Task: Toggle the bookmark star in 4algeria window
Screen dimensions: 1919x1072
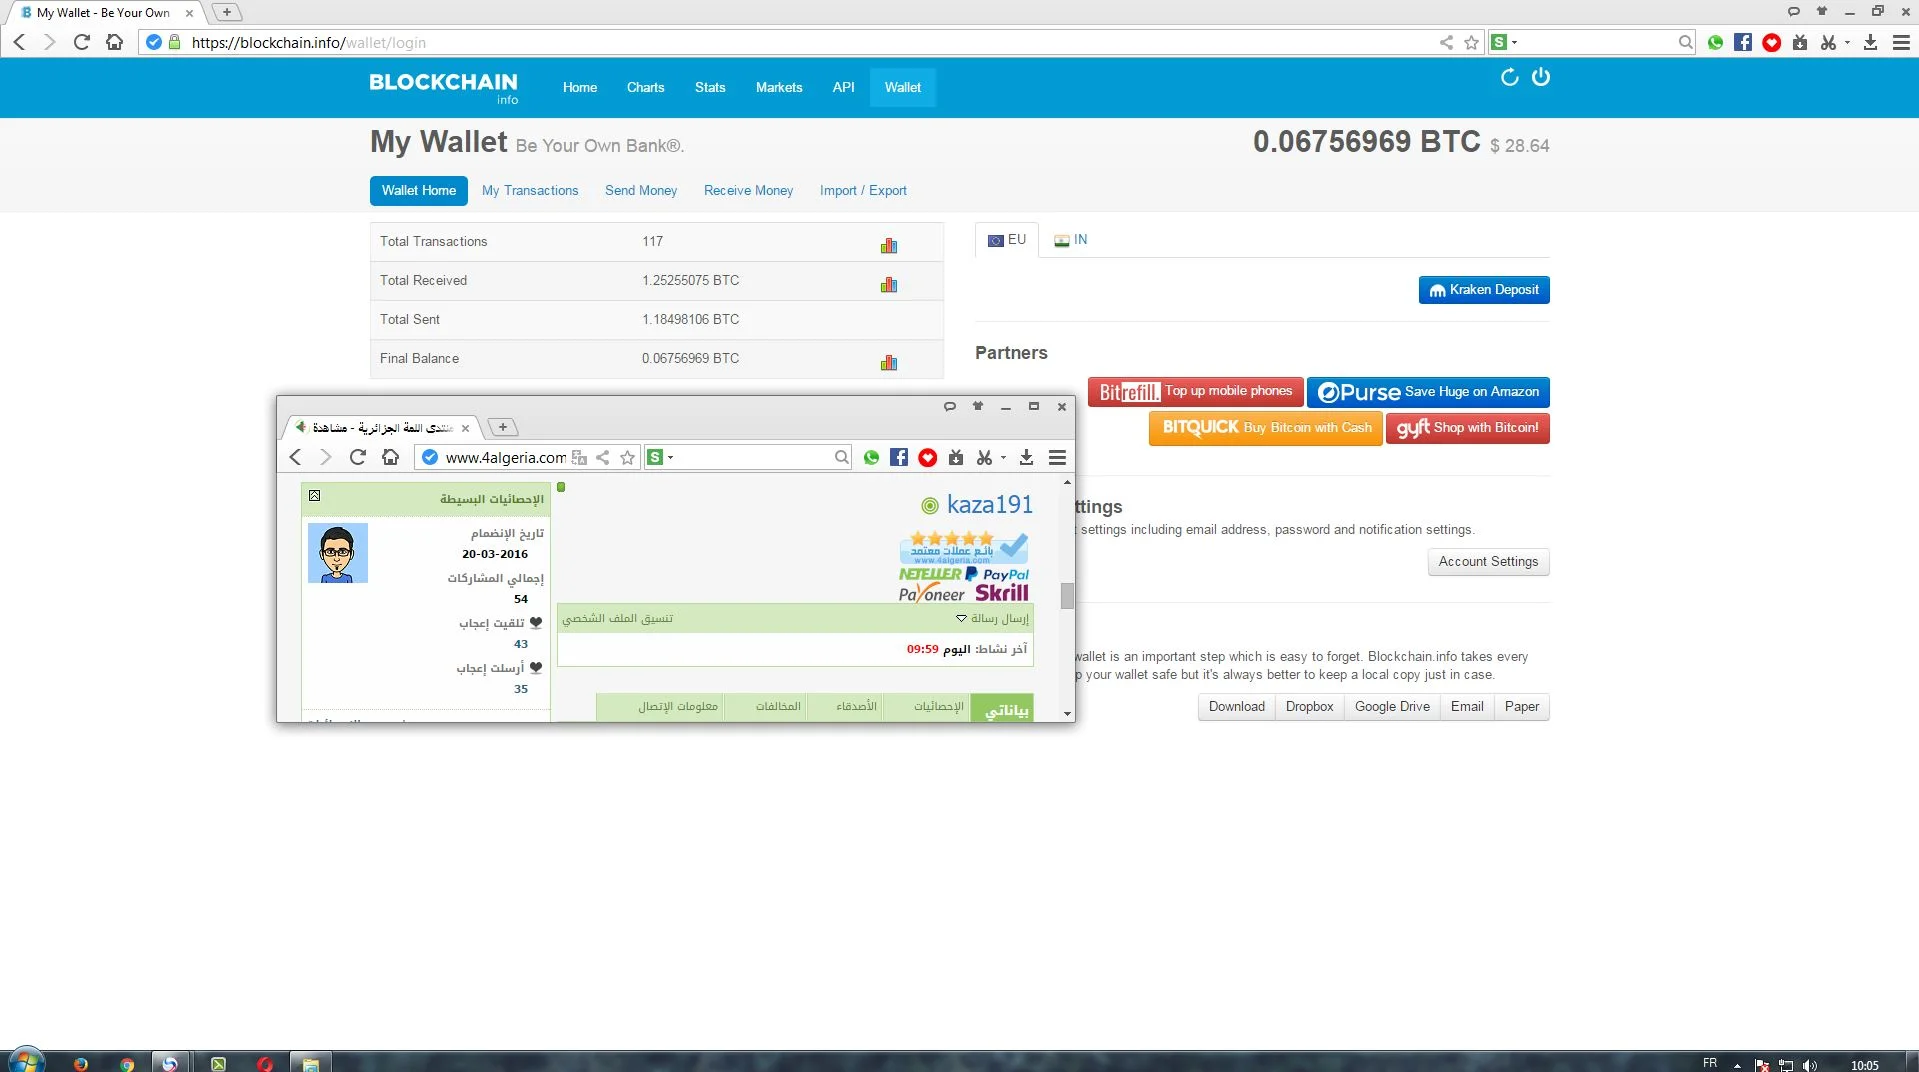Action: click(x=627, y=457)
